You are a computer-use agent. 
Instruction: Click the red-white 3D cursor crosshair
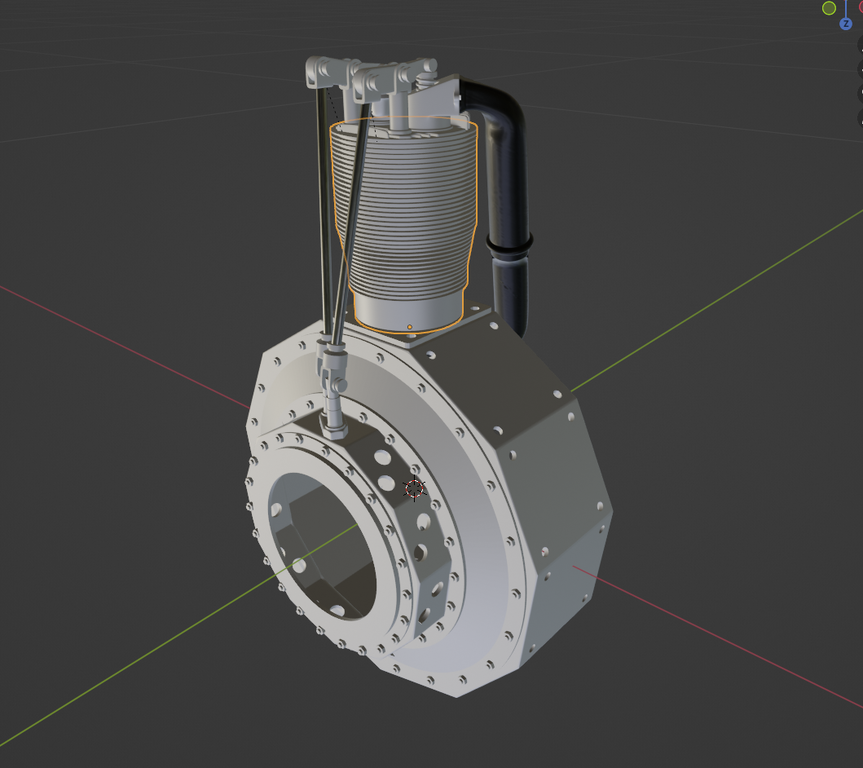point(414,489)
